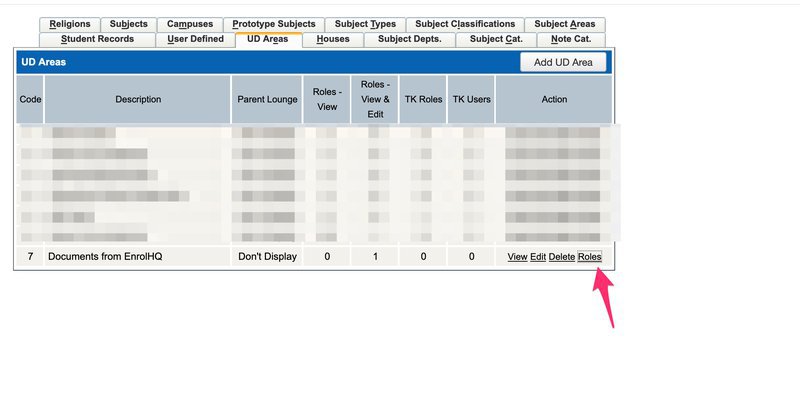The width and height of the screenshot is (800, 403).
Task: Open the User Defined tab
Action: (x=195, y=39)
